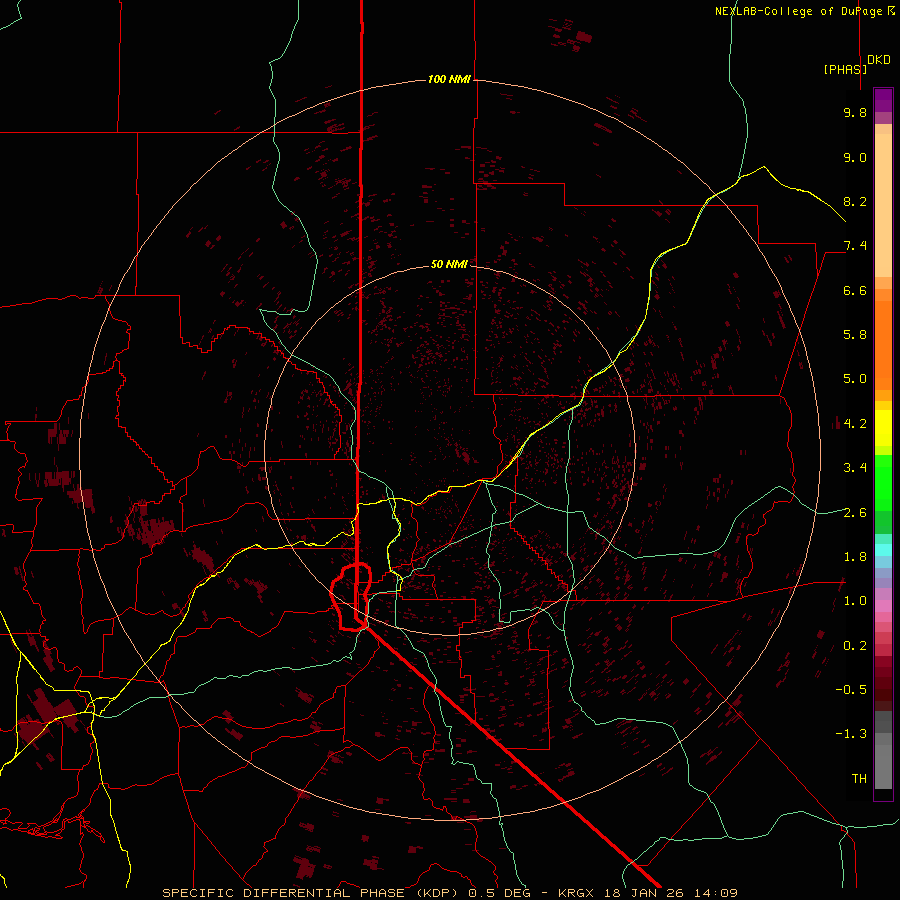The height and width of the screenshot is (900, 900).
Task: Click the thick red polygon outline on map
Action: click(x=351, y=598)
